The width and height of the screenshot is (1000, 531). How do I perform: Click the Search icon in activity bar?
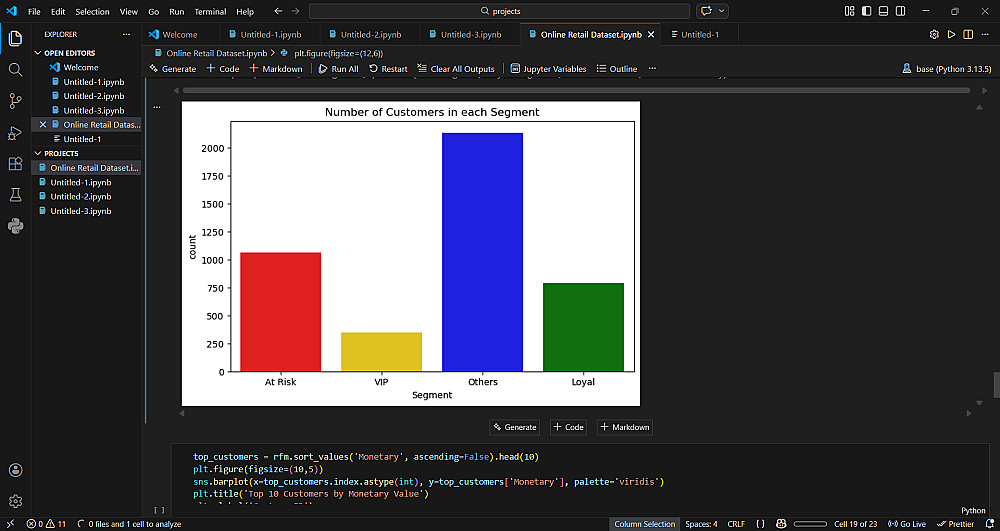[15, 70]
